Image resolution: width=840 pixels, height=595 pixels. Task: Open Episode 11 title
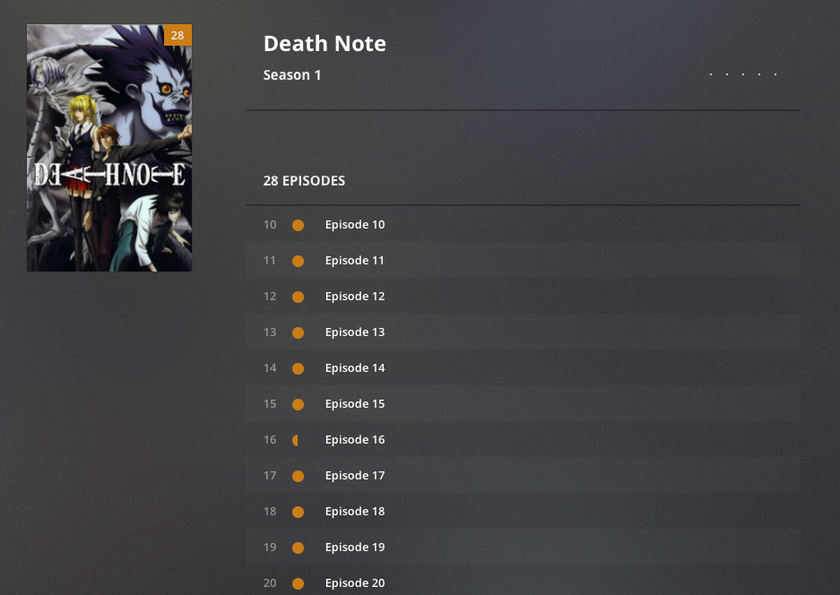[x=355, y=261]
